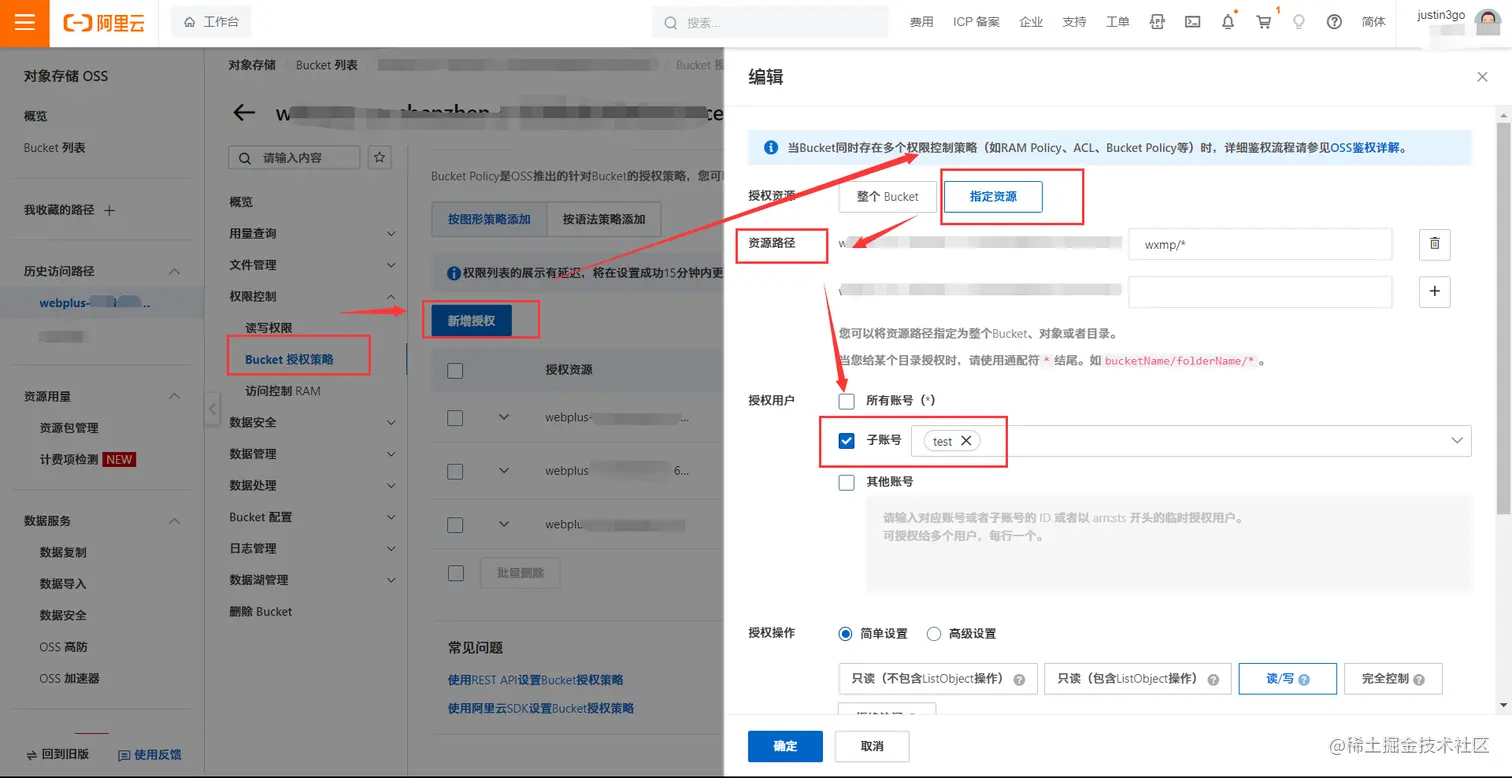Screen dimensions: 1512x778
Task: Click the header 搜索 search box
Action: coord(770,22)
